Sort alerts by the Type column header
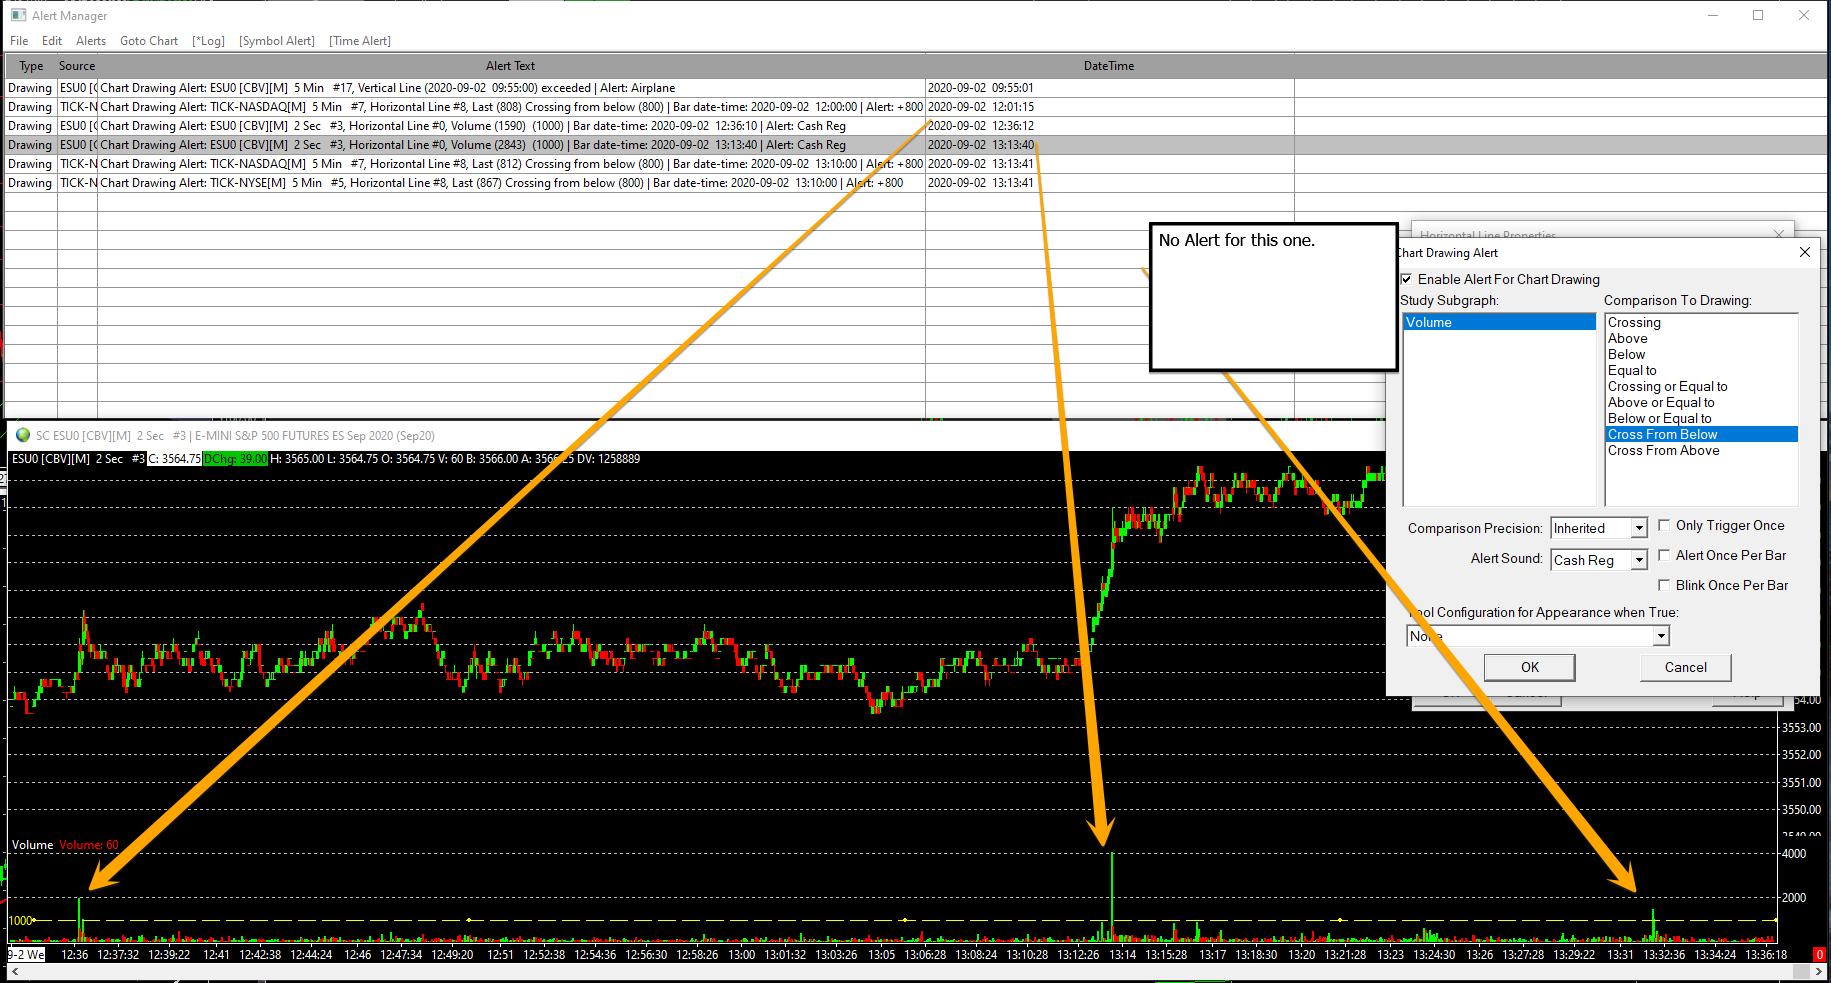Viewport: 1831px width, 983px height. point(31,66)
